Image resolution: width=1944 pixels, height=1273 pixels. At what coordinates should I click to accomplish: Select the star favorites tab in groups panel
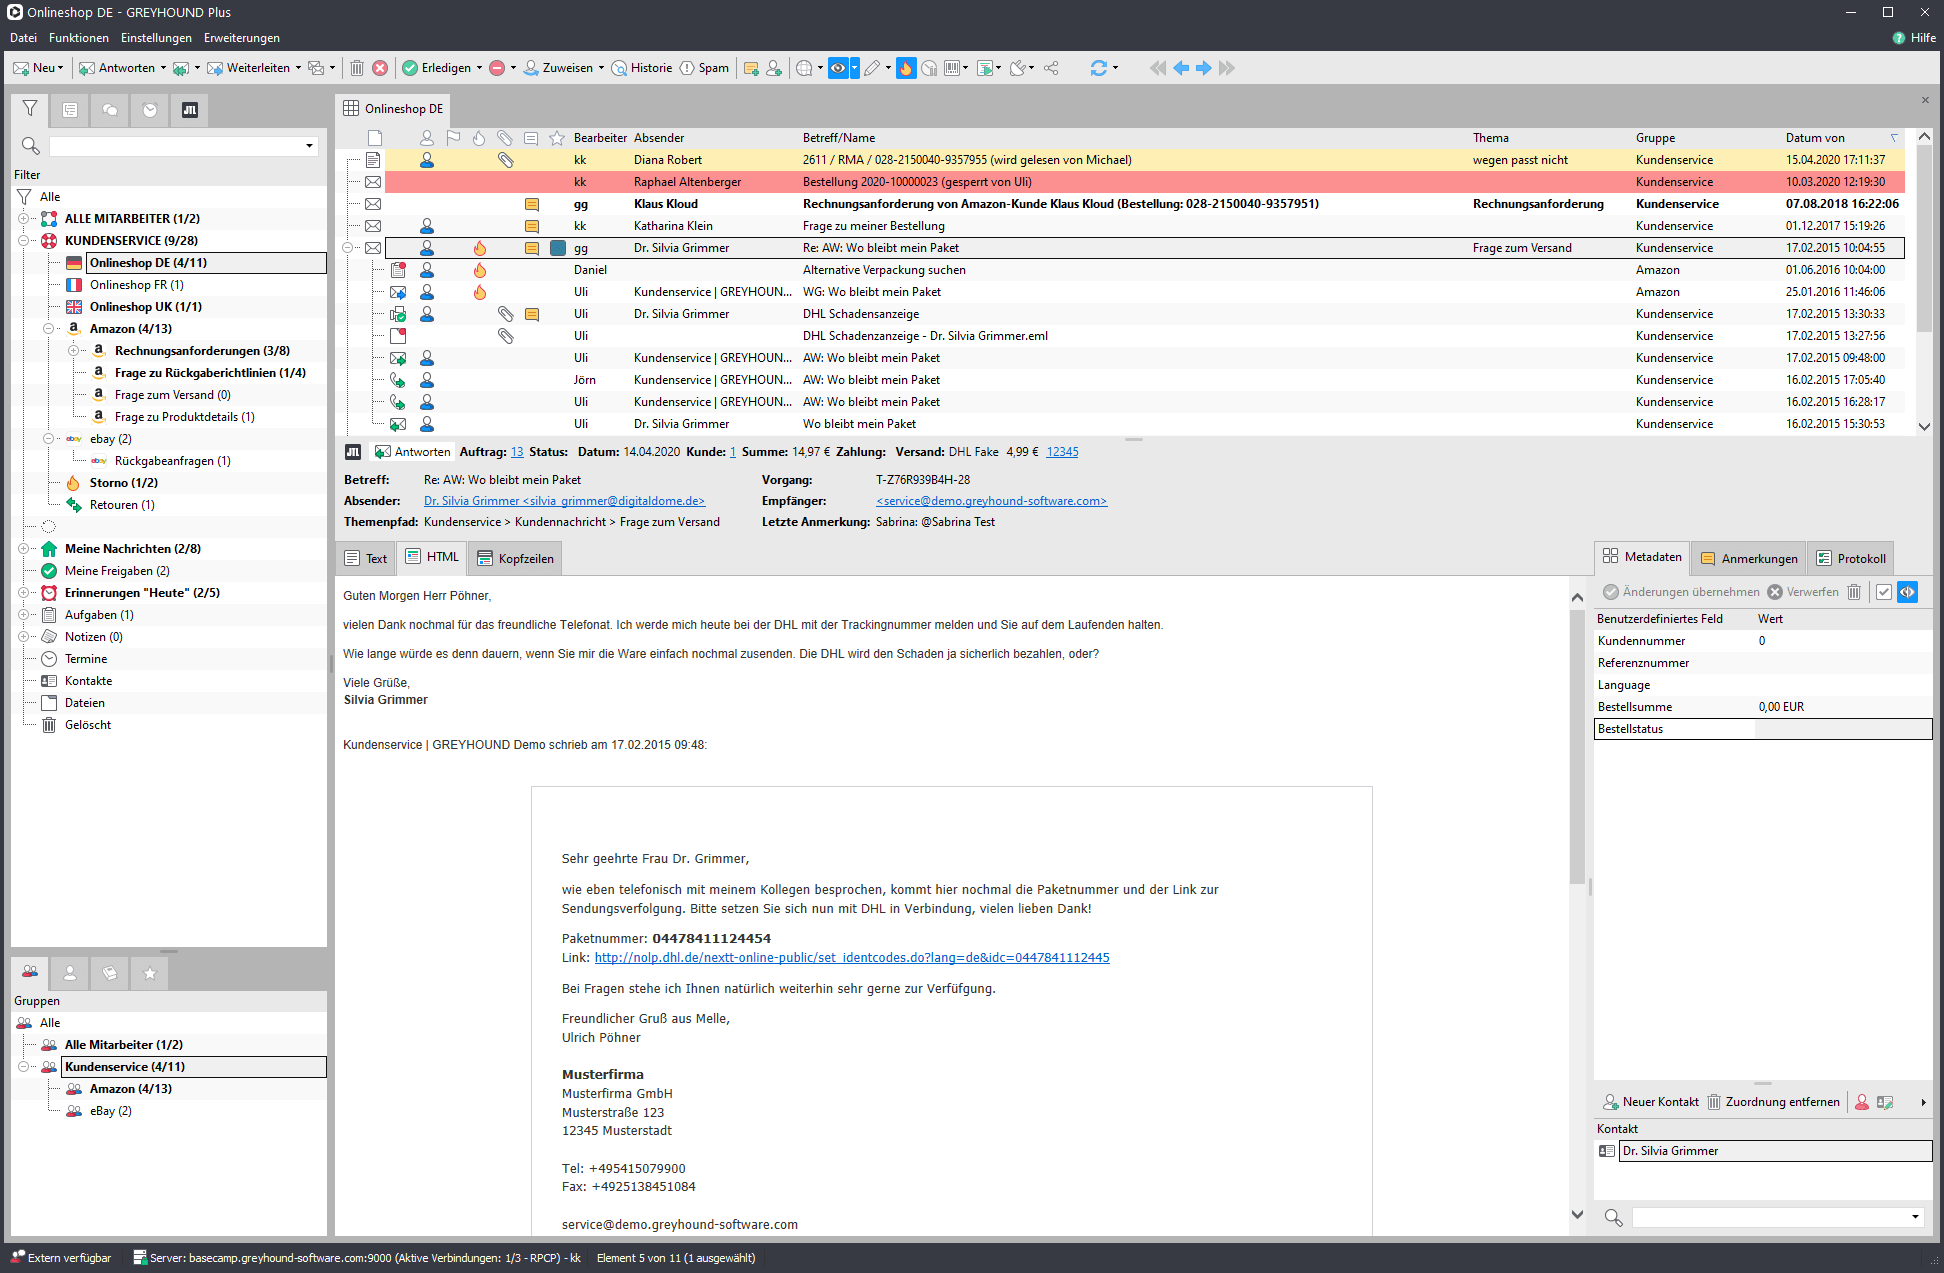click(150, 973)
